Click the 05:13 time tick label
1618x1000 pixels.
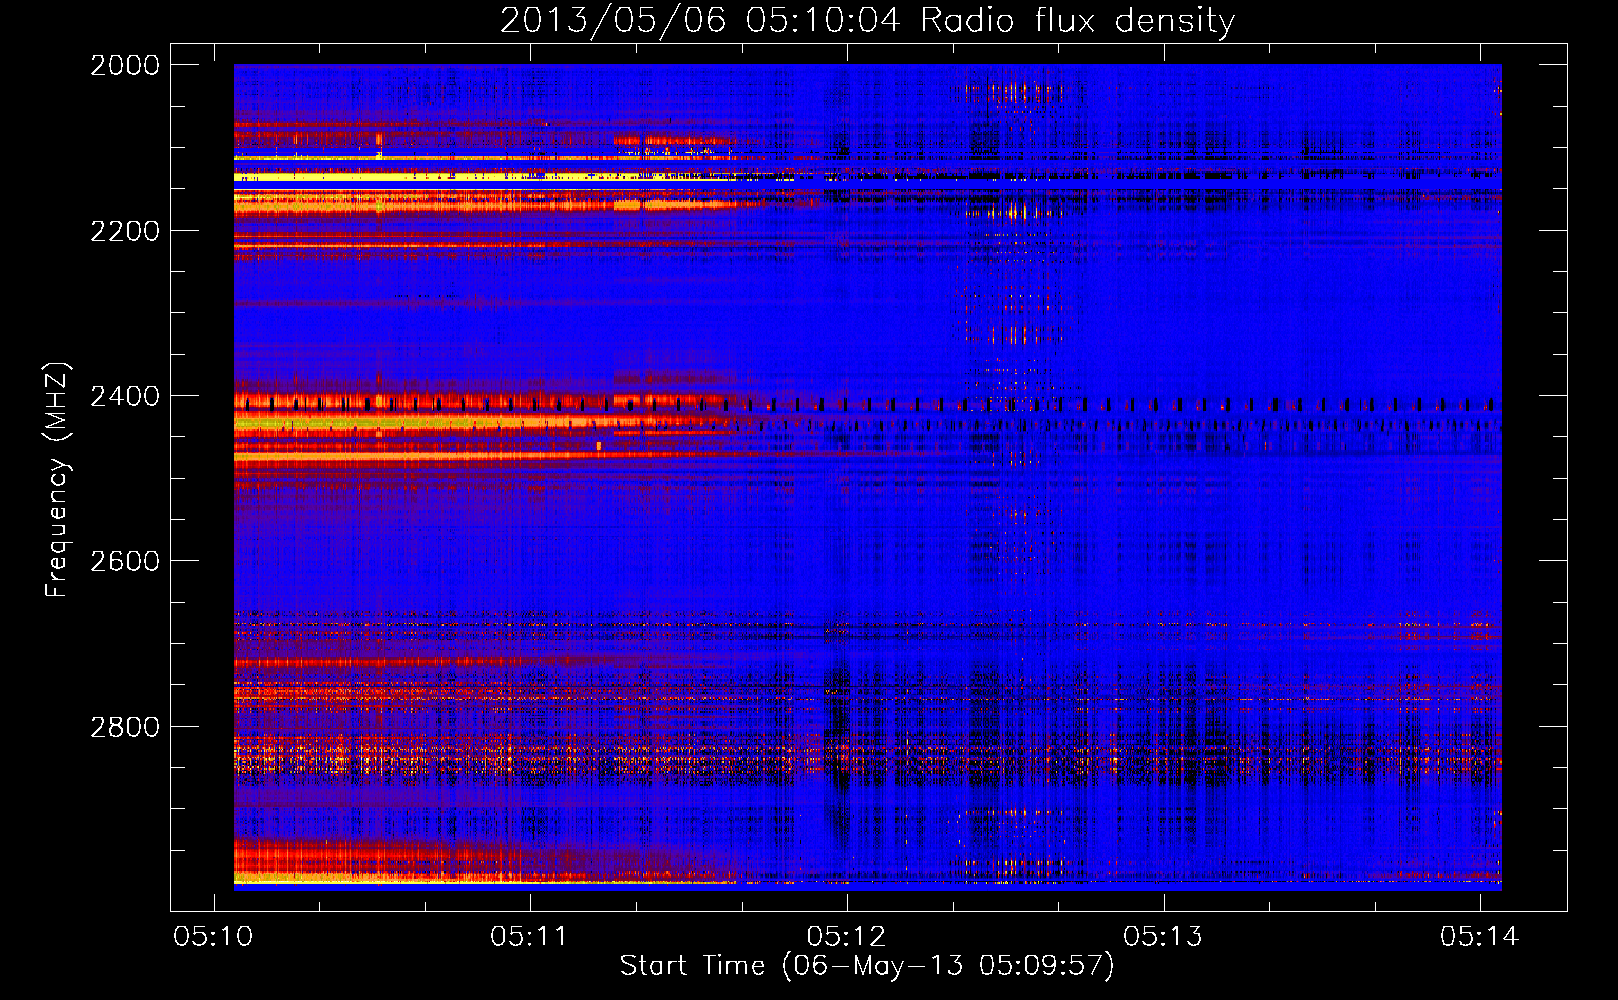click(x=1163, y=936)
